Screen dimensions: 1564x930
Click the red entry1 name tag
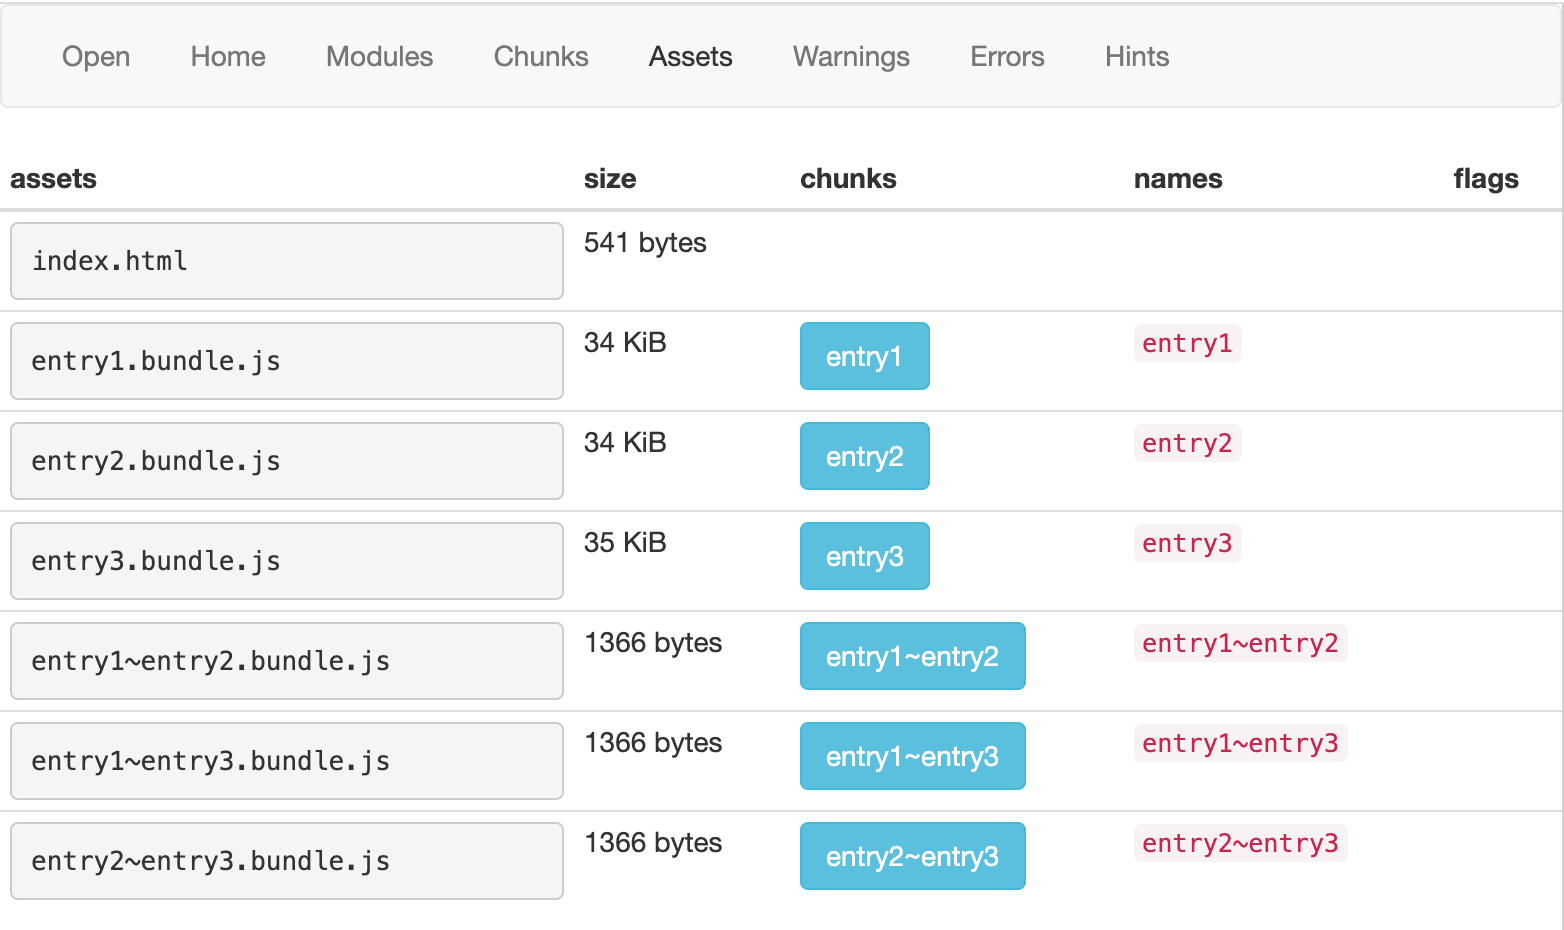point(1187,343)
